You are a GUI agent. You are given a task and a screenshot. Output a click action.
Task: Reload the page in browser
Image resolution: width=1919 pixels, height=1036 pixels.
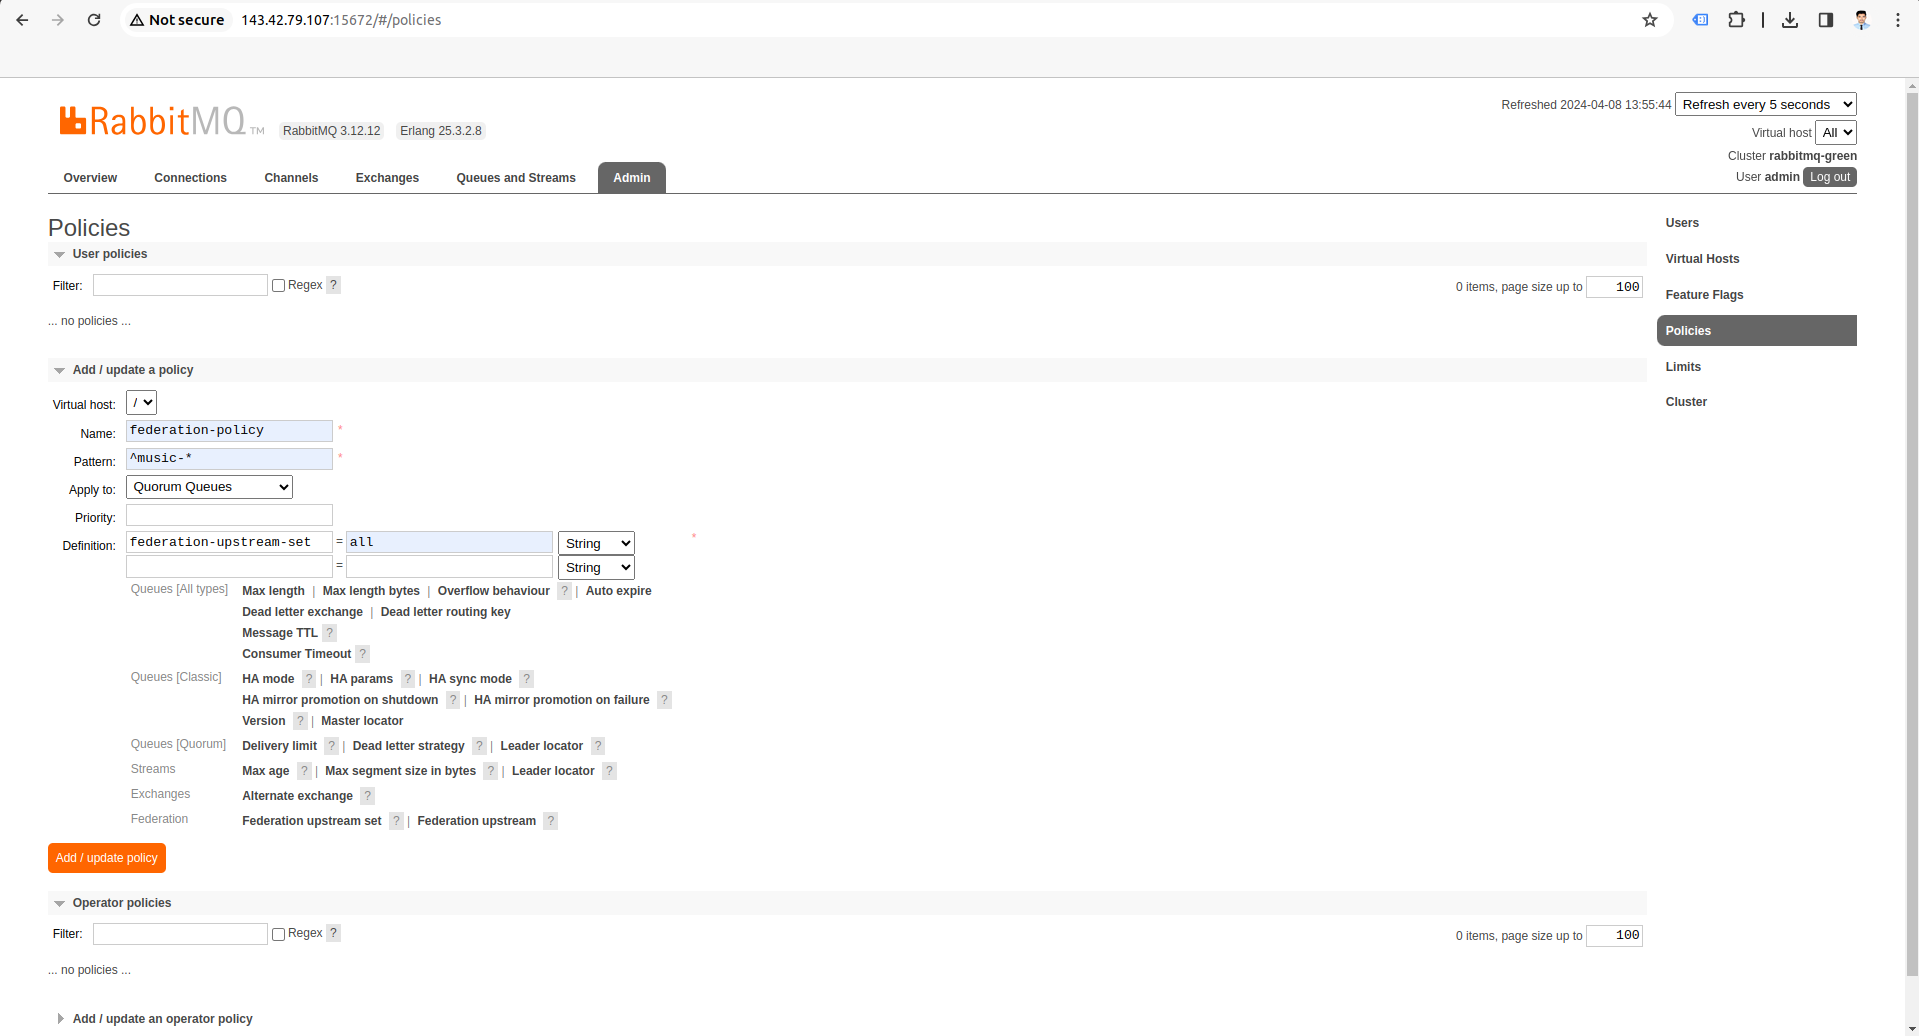[94, 20]
